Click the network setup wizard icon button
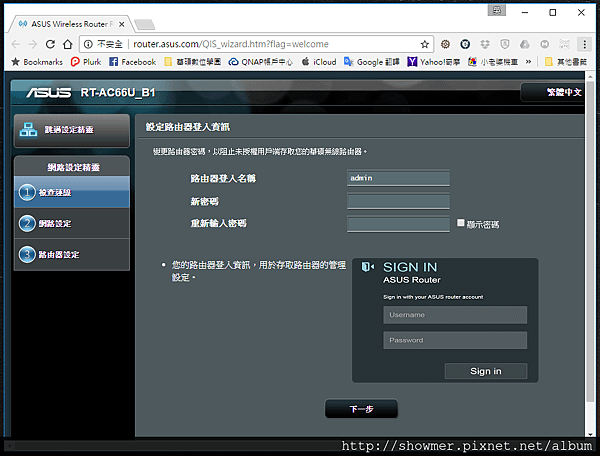 [72, 130]
